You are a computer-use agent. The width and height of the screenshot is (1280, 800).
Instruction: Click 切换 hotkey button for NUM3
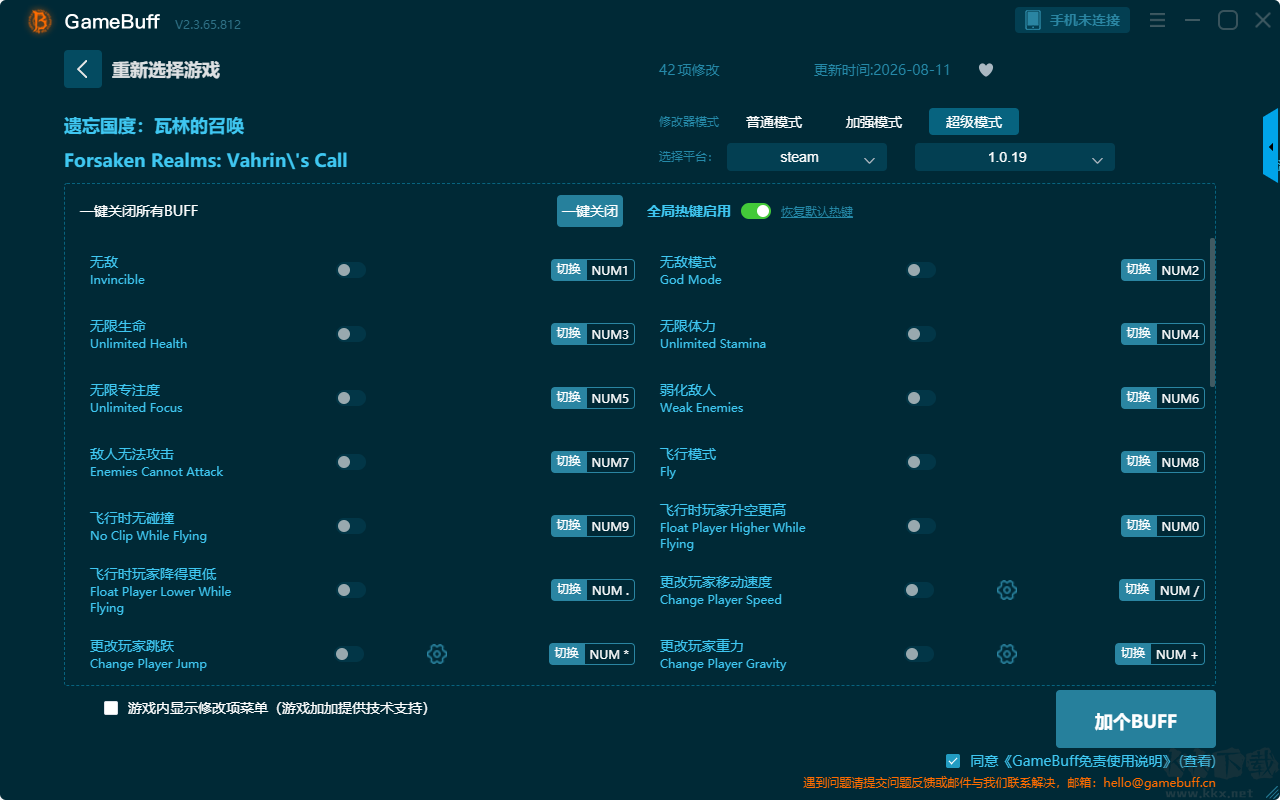click(x=569, y=334)
